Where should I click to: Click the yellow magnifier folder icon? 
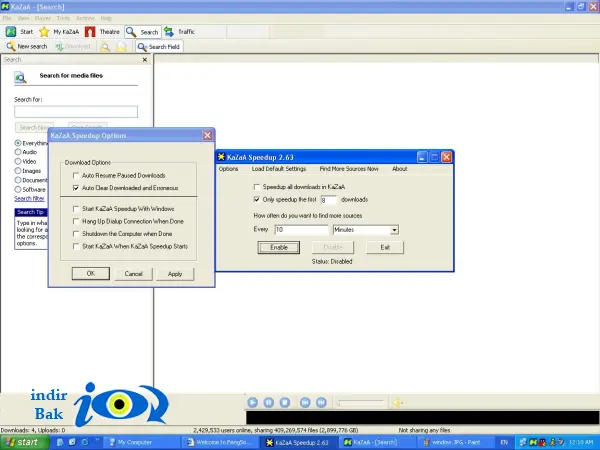105,47
